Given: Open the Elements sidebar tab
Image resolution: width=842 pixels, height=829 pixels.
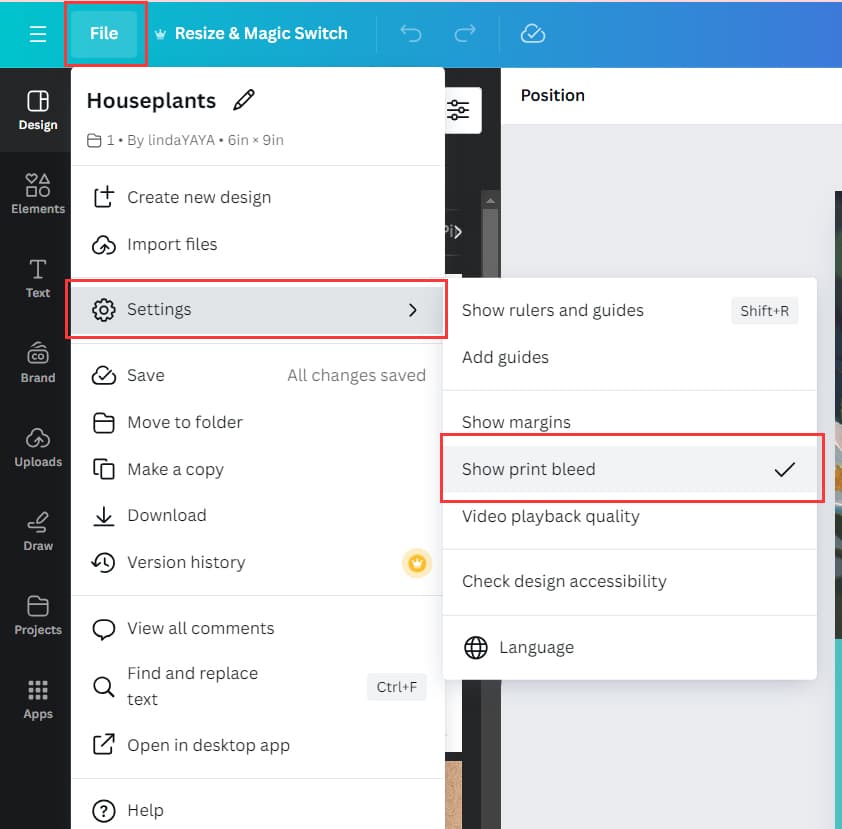Looking at the screenshot, I should (x=38, y=194).
